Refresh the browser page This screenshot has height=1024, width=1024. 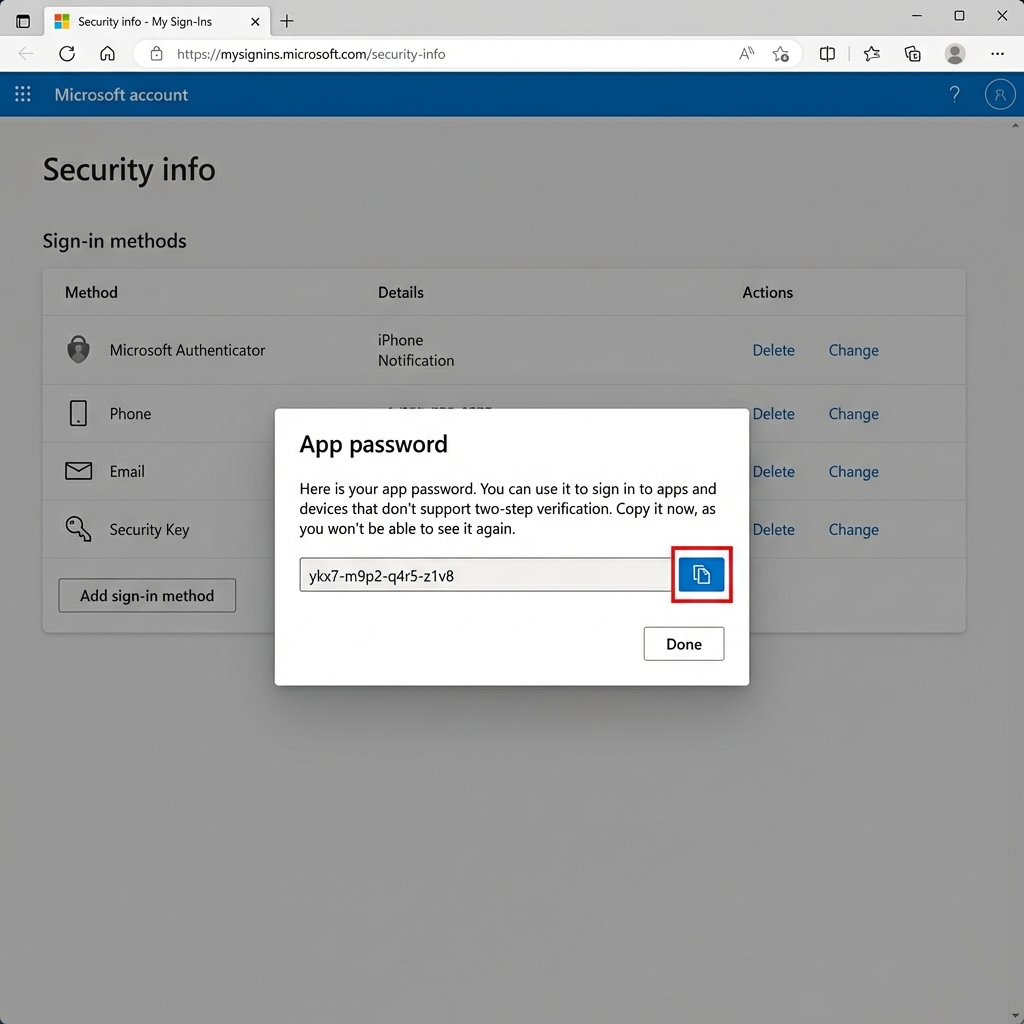[x=67, y=54]
